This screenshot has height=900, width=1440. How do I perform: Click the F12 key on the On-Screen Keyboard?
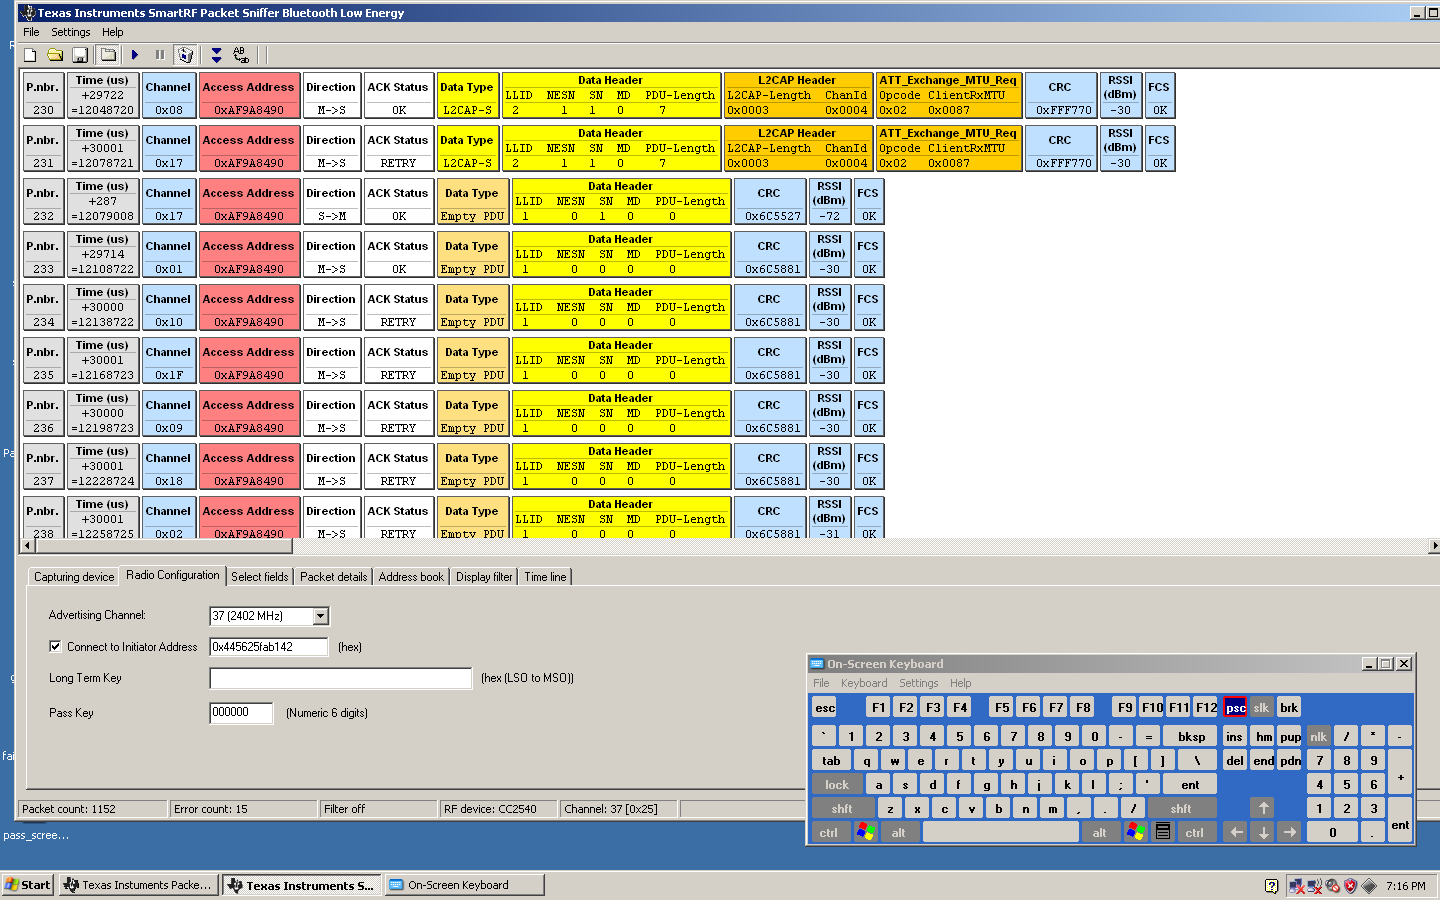point(1206,708)
